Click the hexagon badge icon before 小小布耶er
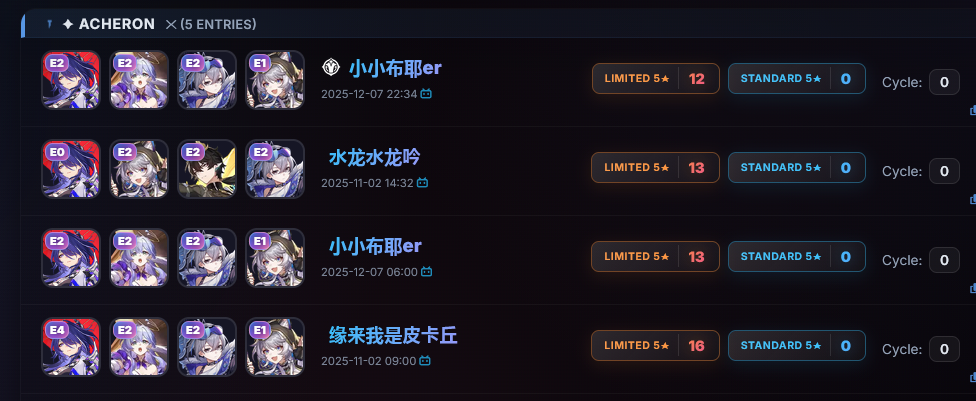Screen dimensions: 976x401 331,67
